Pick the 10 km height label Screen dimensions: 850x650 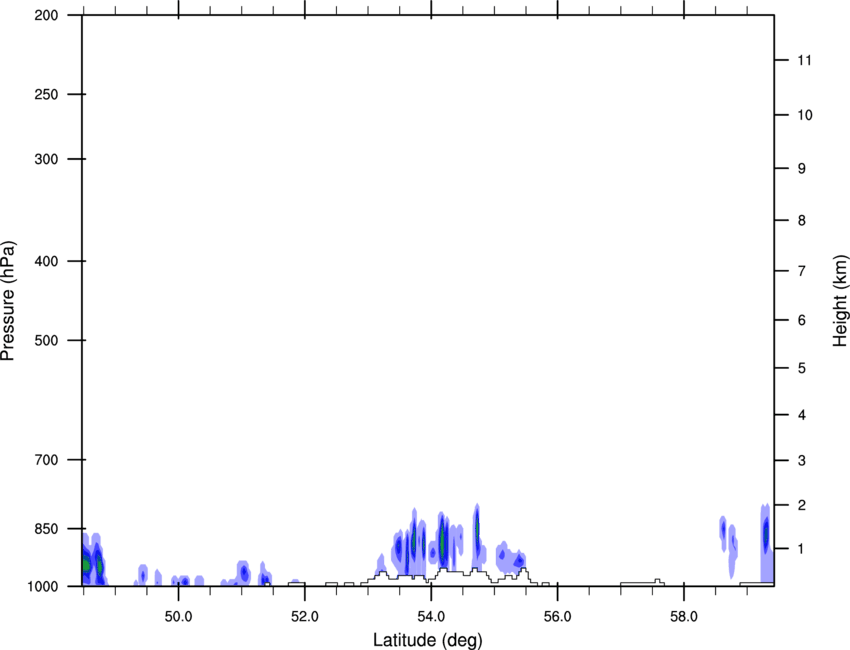click(x=804, y=115)
